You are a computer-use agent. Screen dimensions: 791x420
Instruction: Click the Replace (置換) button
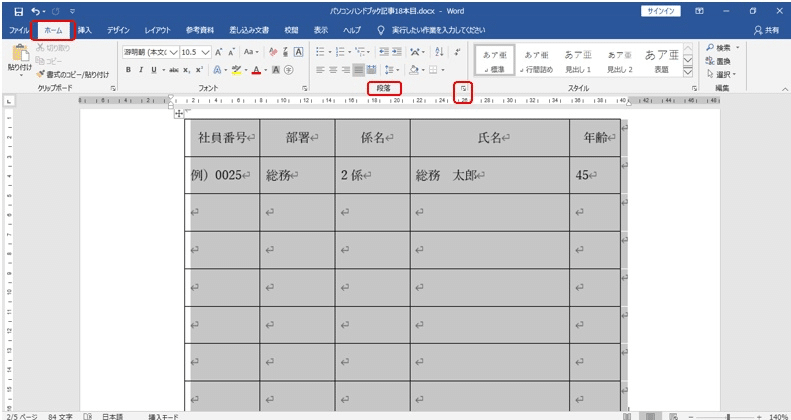[719, 61]
